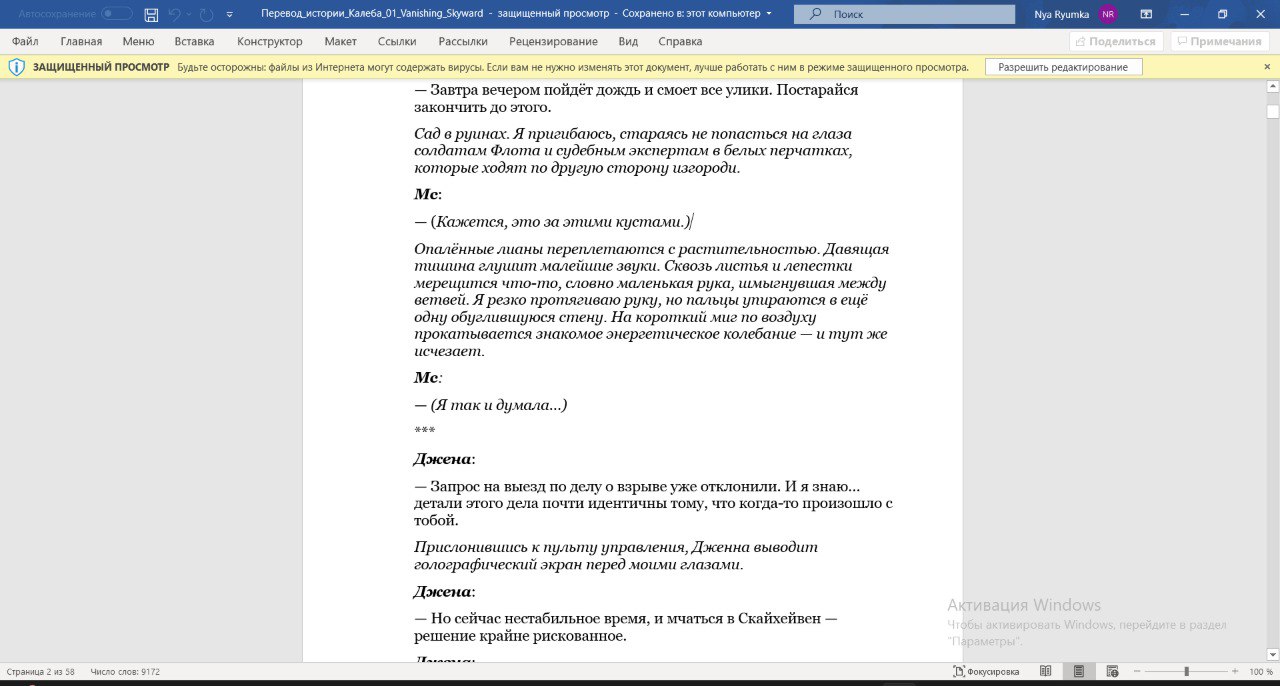This screenshot has width=1280, height=686.
Task: Click the zoom slider handle
Action: [1186, 672]
